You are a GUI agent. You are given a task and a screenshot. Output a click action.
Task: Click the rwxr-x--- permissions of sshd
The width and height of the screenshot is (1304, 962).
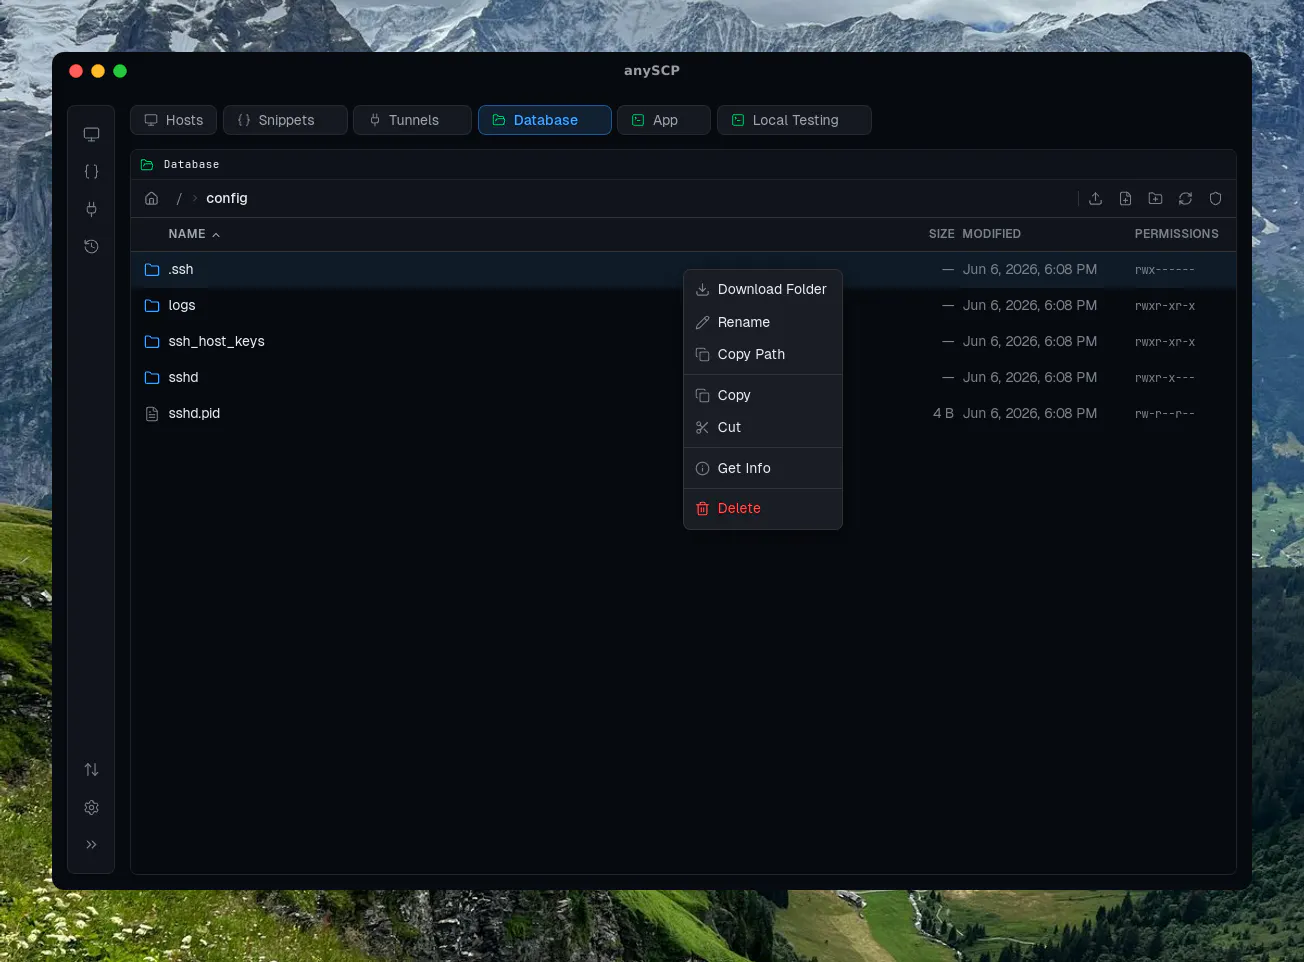(x=1165, y=378)
